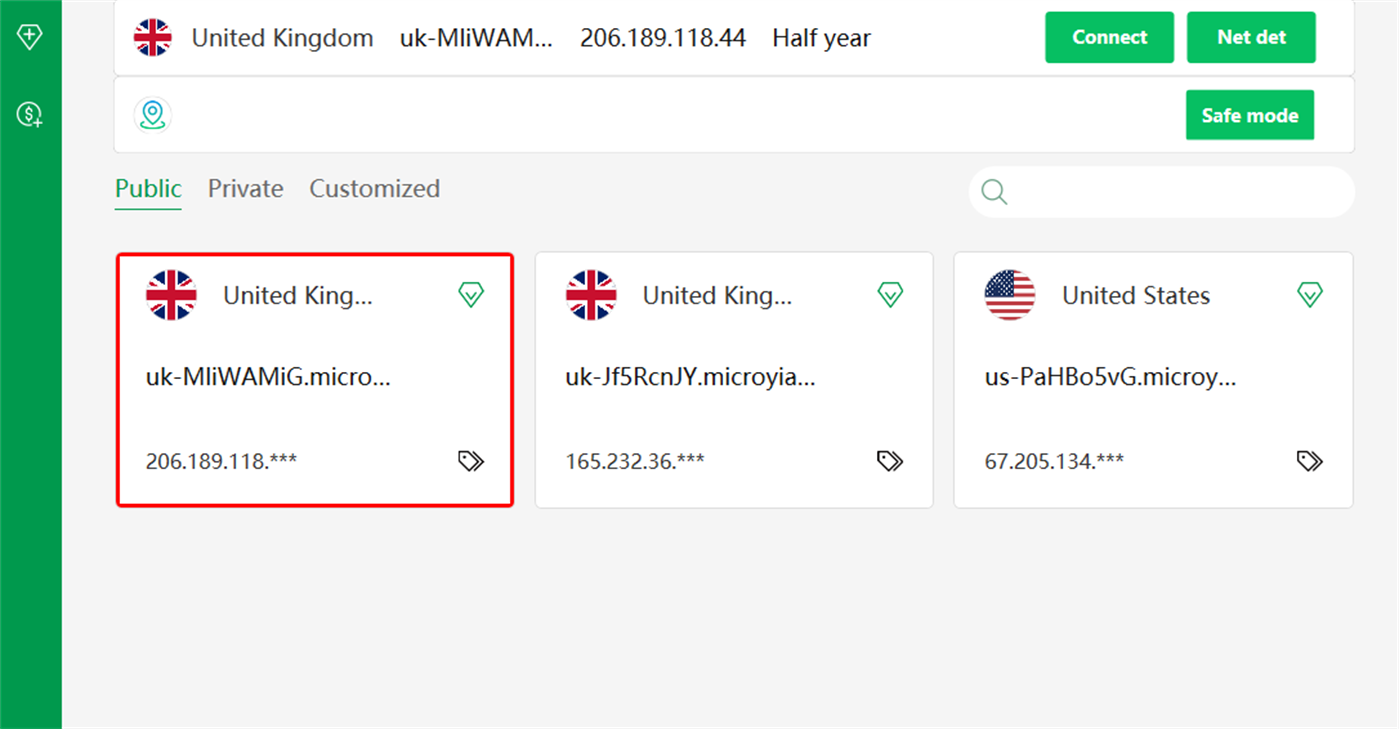Open the uk-MliWAM server name in the top bar
The height and width of the screenshot is (729, 1399).
[477, 38]
